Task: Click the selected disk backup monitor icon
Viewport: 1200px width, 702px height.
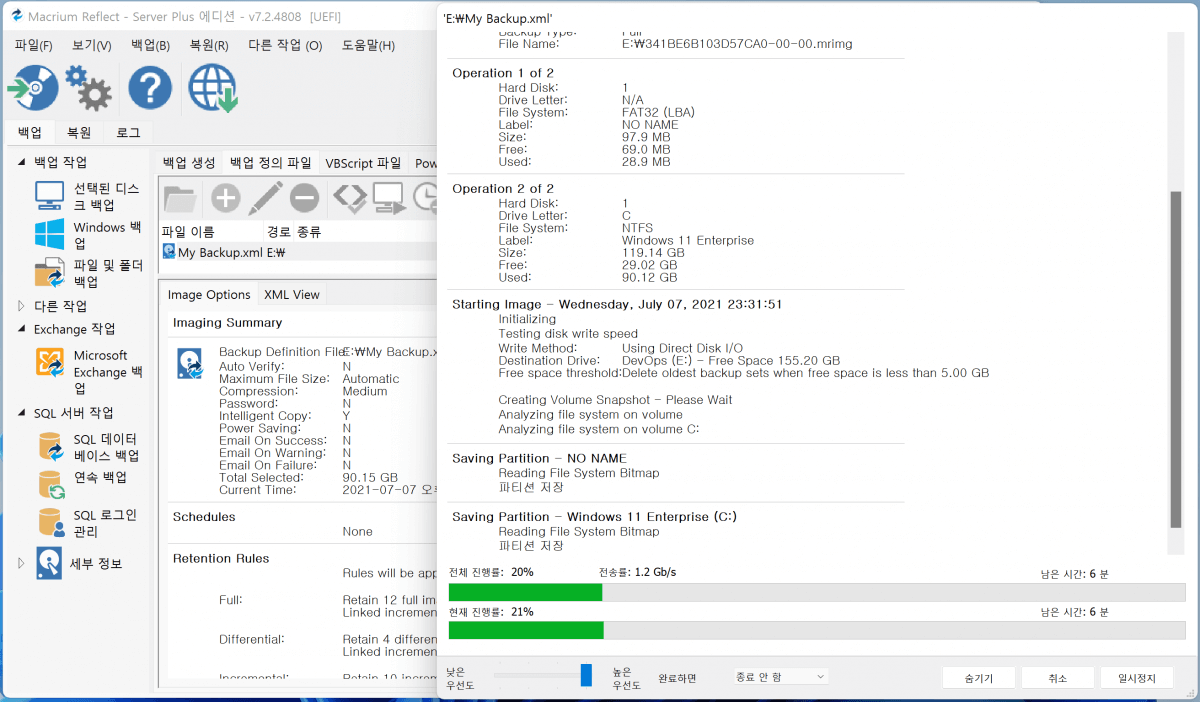Action: click(x=50, y=197)
